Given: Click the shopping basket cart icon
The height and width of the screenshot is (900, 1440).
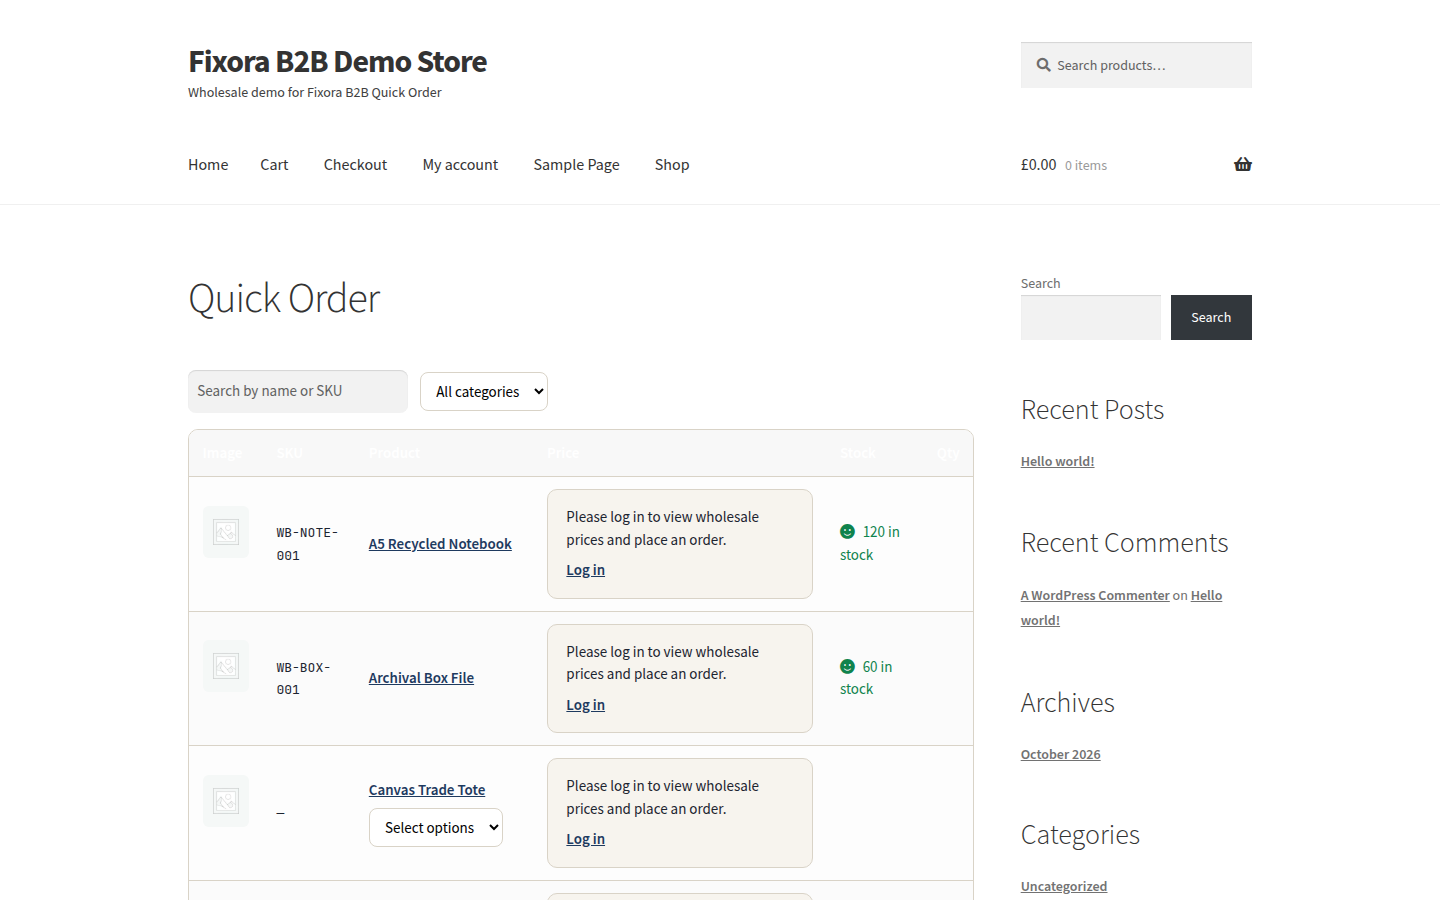Looking at the screenshot, I should coord(1243,164).
